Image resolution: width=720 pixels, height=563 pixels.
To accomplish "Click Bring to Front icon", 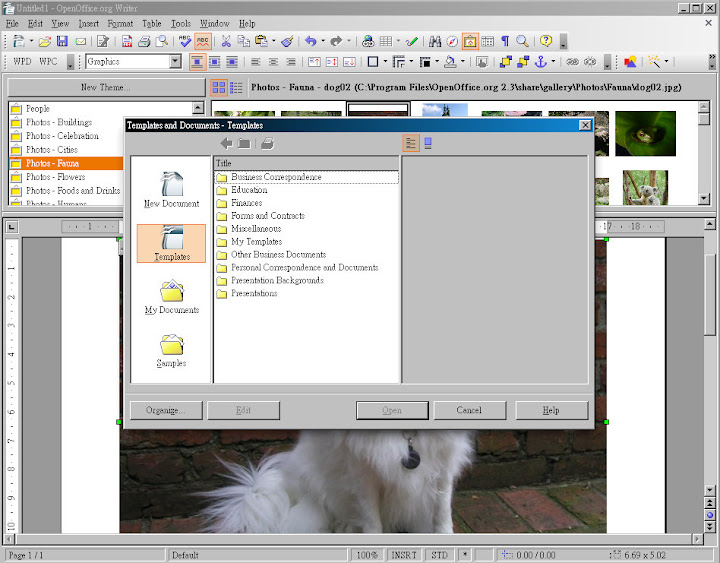I will tap(506, 61).
